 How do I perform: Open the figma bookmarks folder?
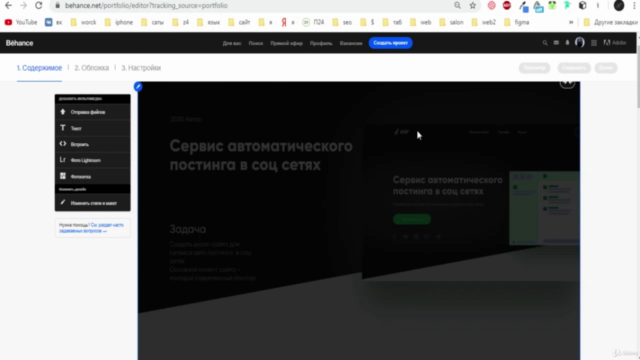point(517,22)
